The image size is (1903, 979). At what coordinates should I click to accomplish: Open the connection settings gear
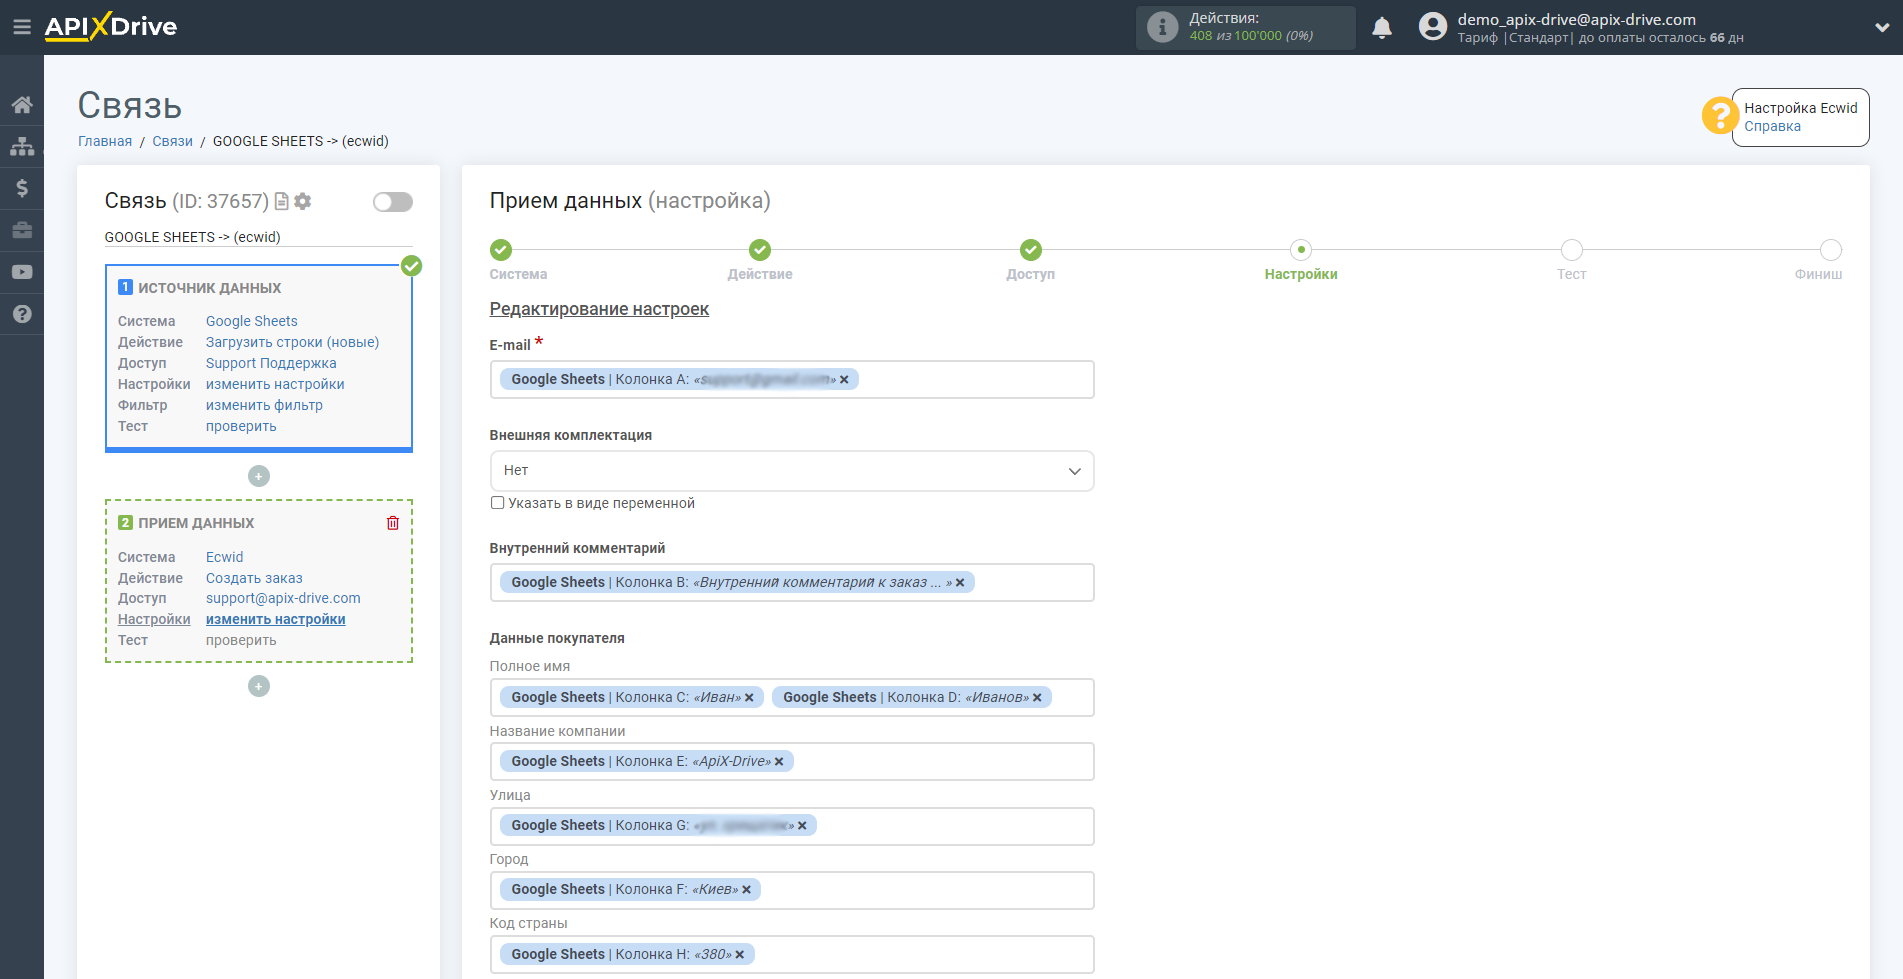point(303,201)
